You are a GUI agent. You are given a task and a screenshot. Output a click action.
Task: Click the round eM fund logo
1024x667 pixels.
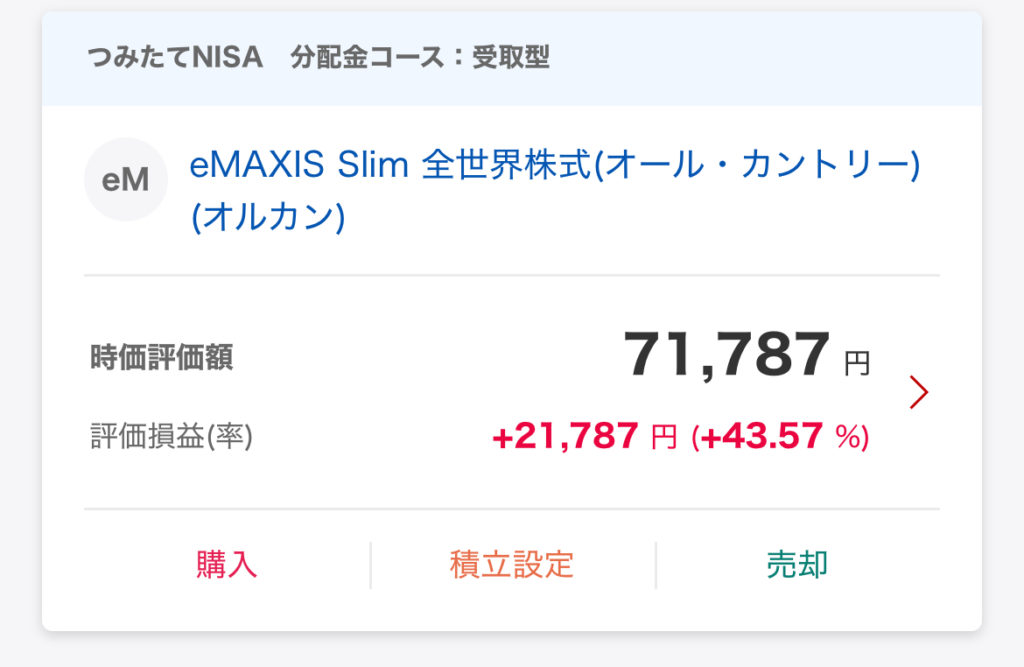[x=125, y=179]
